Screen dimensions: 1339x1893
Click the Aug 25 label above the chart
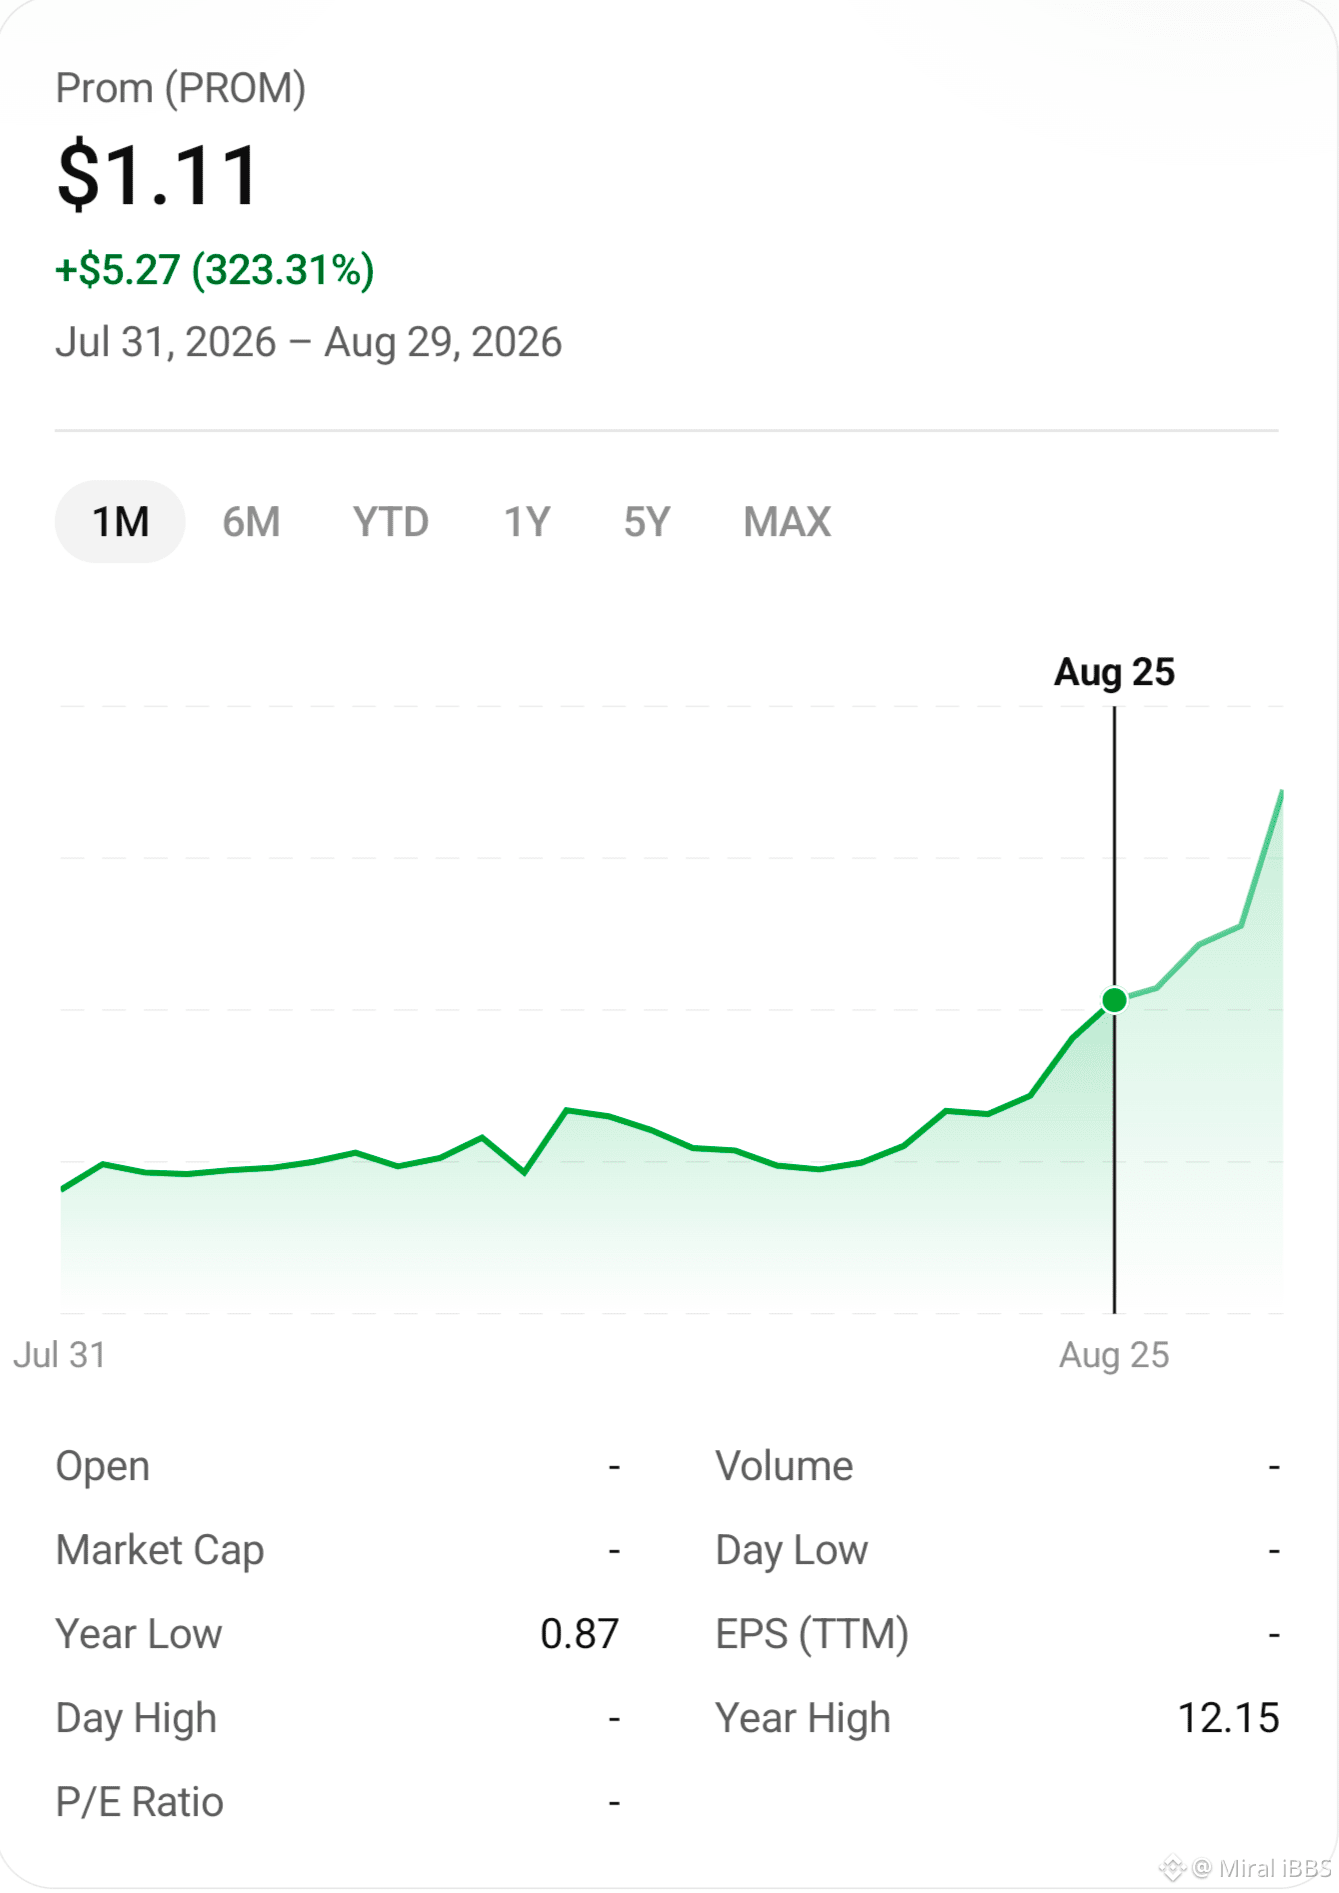[1114, 672]
